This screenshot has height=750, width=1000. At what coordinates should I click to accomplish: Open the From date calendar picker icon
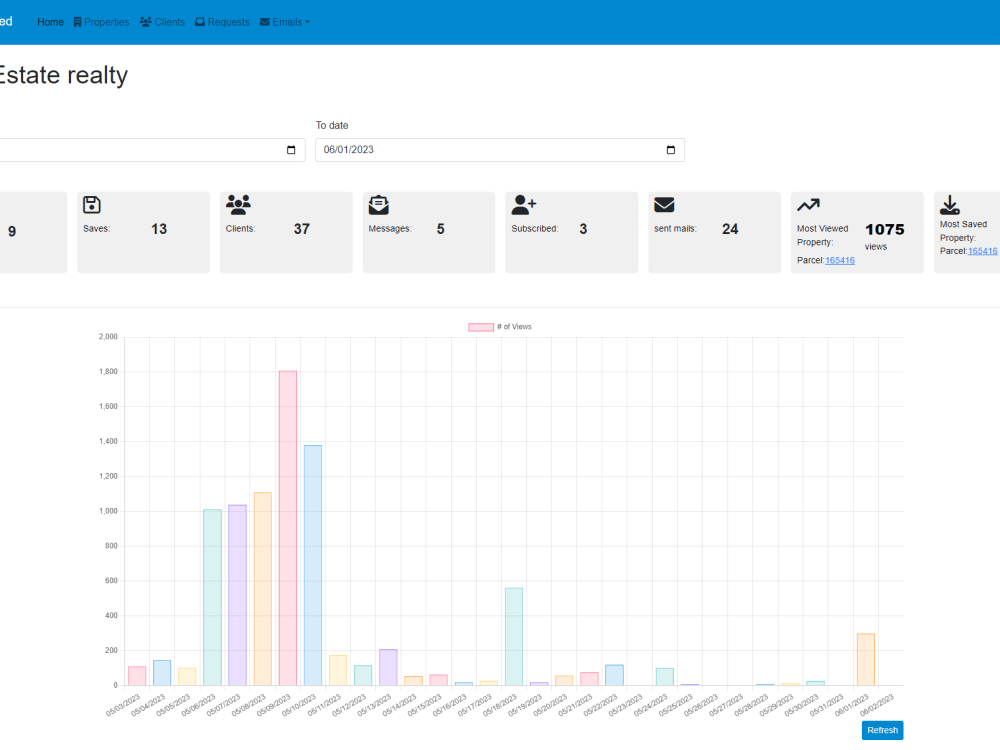point(291,150)
